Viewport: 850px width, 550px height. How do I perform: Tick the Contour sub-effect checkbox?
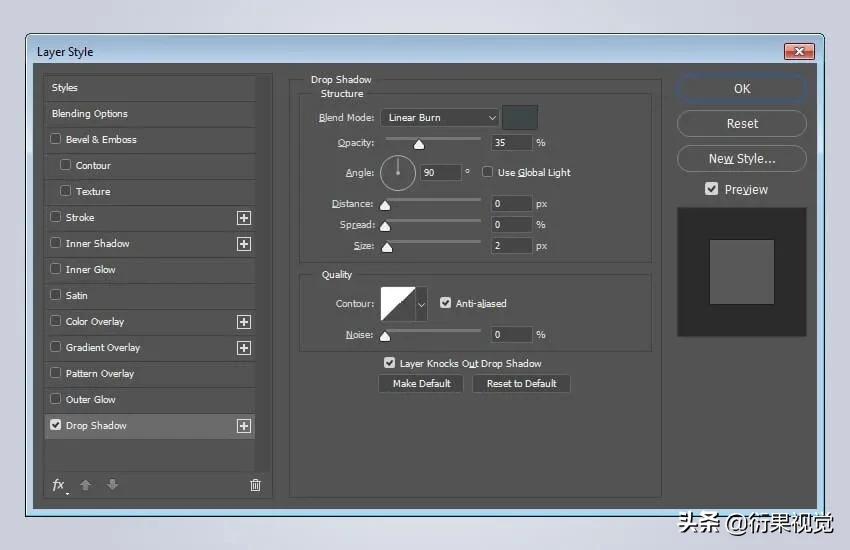tap(66, 165)
